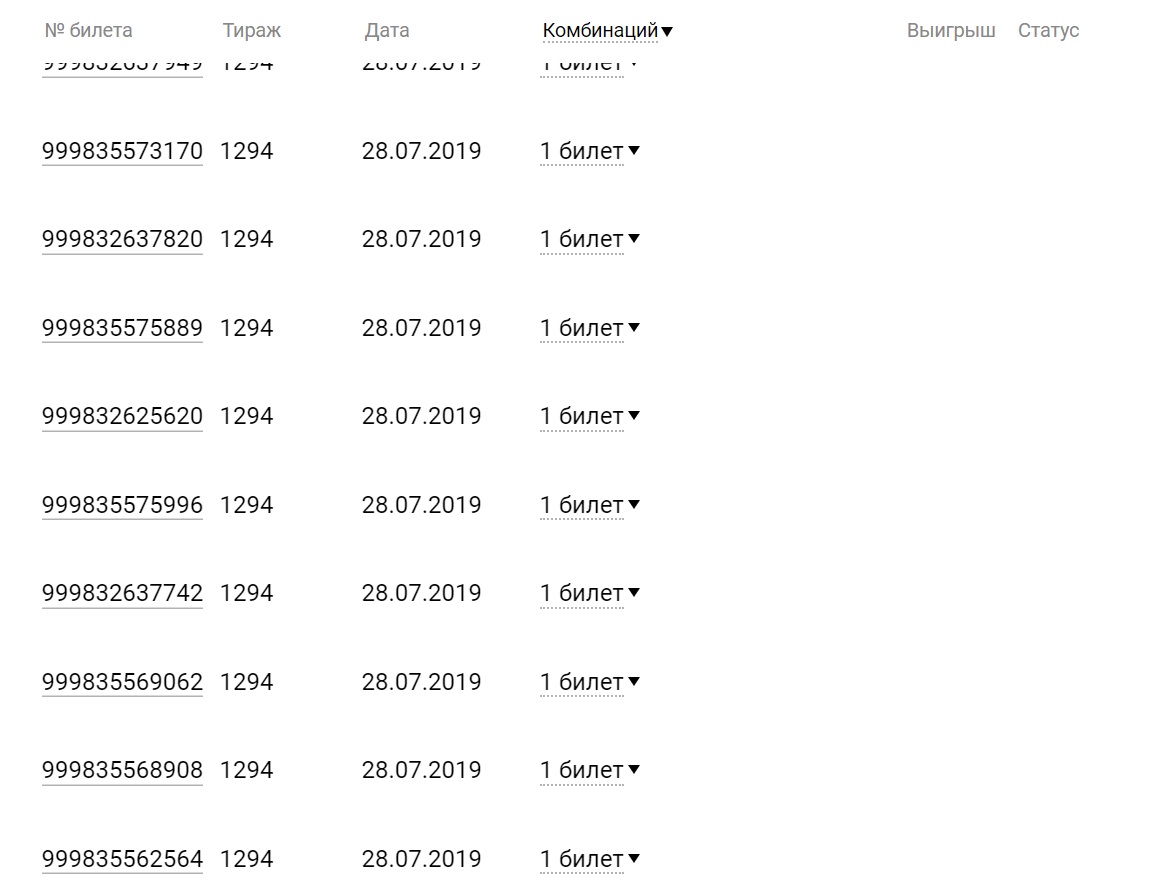1165x887 pixels.
Task: Expand '1 билет' for ticket 999835575996
Action: [589, 505]
